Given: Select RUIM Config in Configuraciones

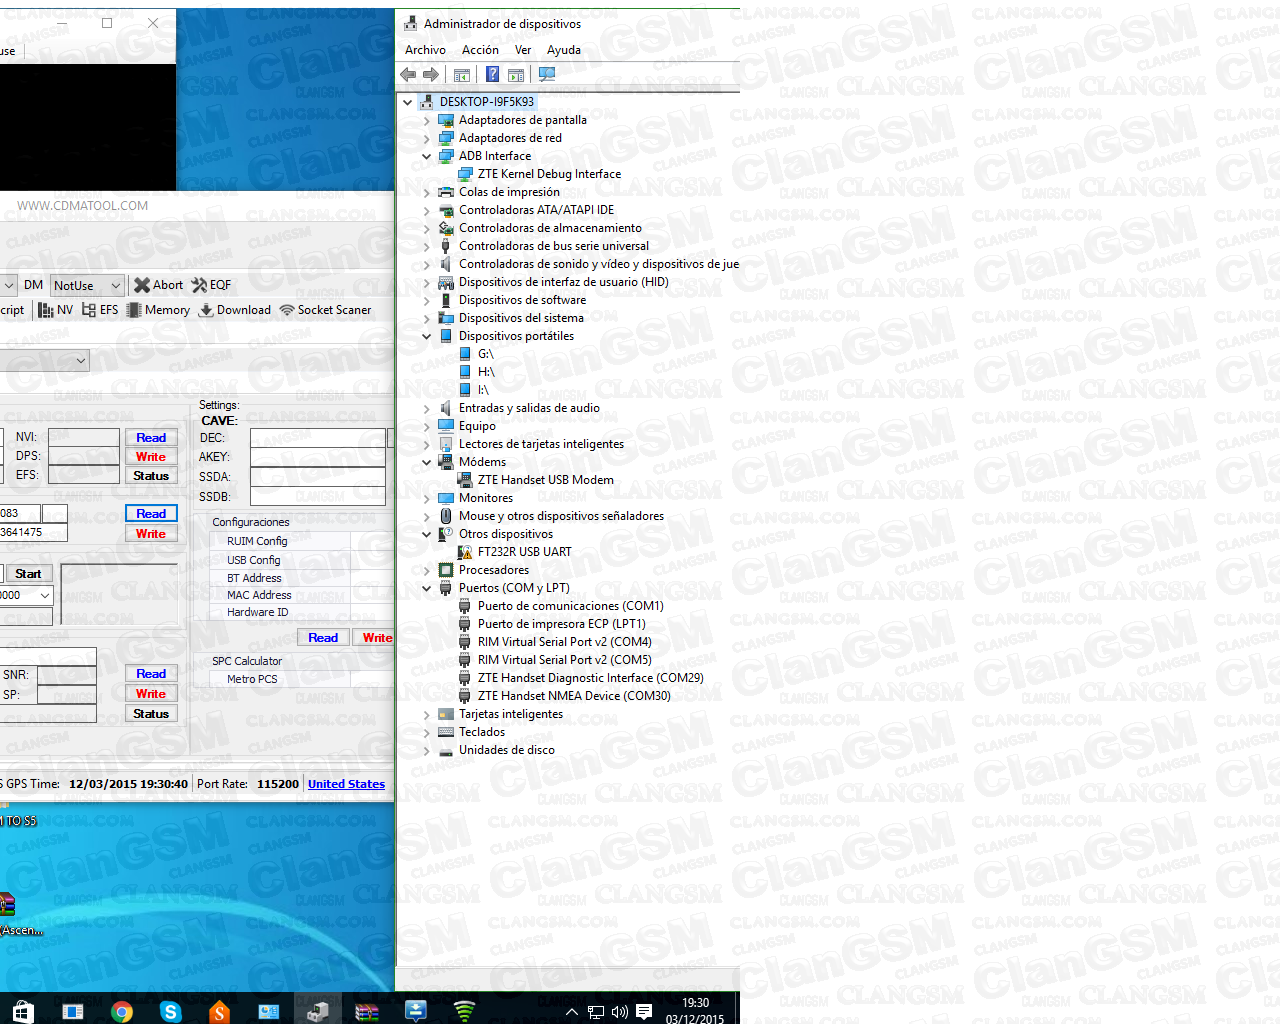Looking at the screenshot, I should [x=257, y=541].
